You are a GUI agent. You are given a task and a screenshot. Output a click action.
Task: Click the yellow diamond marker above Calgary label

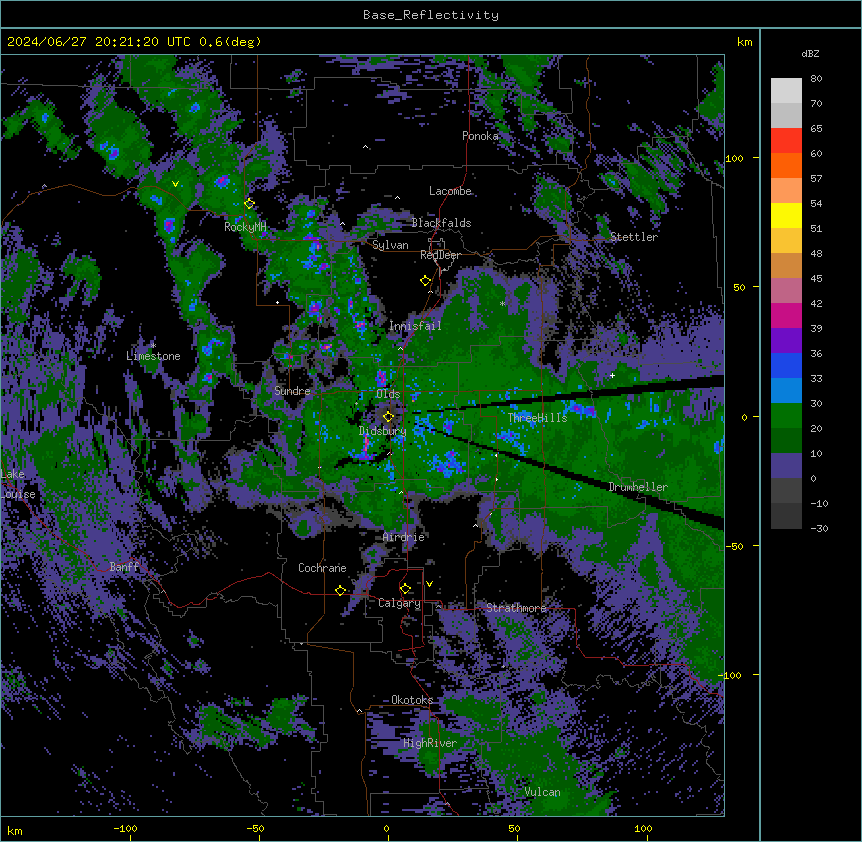pos(405,589)
